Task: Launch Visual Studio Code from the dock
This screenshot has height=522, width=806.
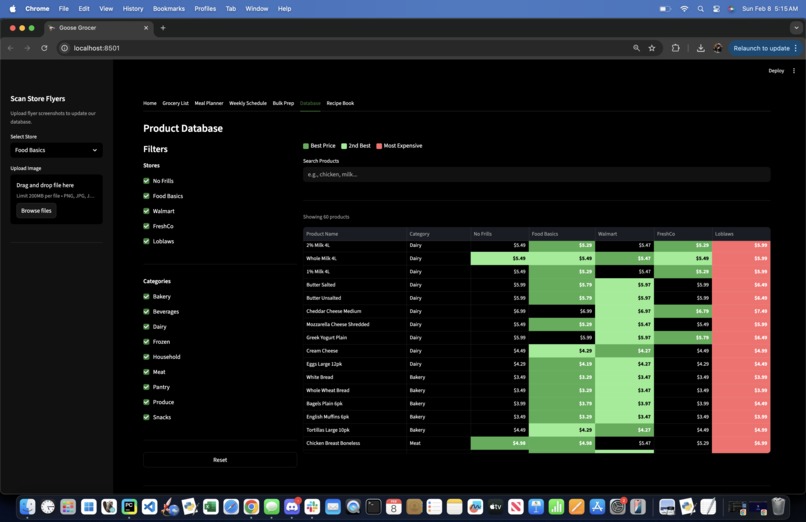Action: coord(150,507)
